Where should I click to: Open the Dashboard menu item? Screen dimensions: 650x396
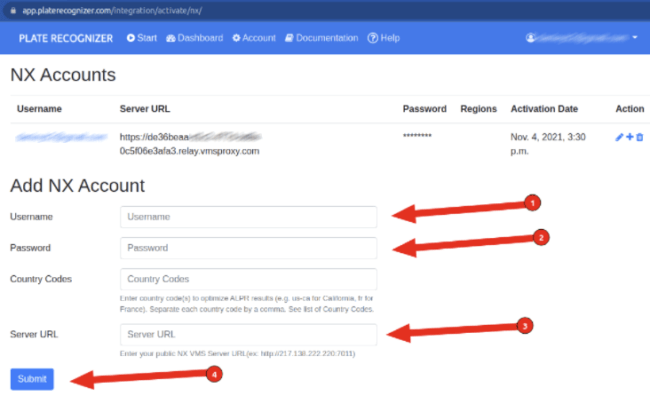pos(194,38)
